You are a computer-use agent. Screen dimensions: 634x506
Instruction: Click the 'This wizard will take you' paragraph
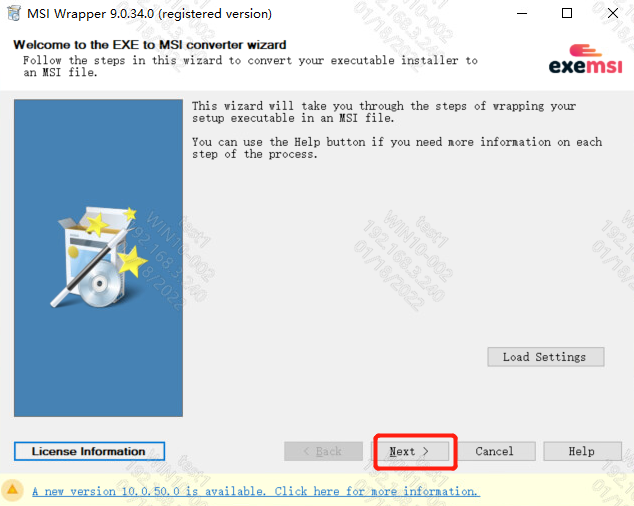(x=383, y=112)
